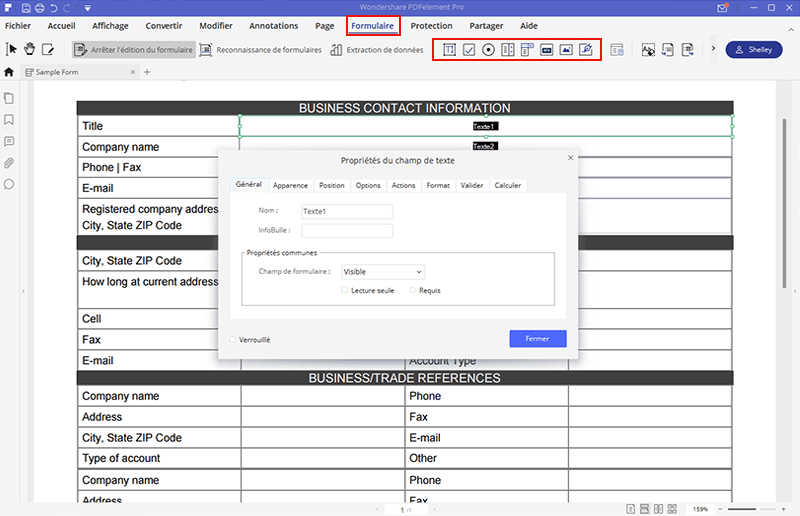Enable the Lecture seule checkbox

click(x=345, y=290)
